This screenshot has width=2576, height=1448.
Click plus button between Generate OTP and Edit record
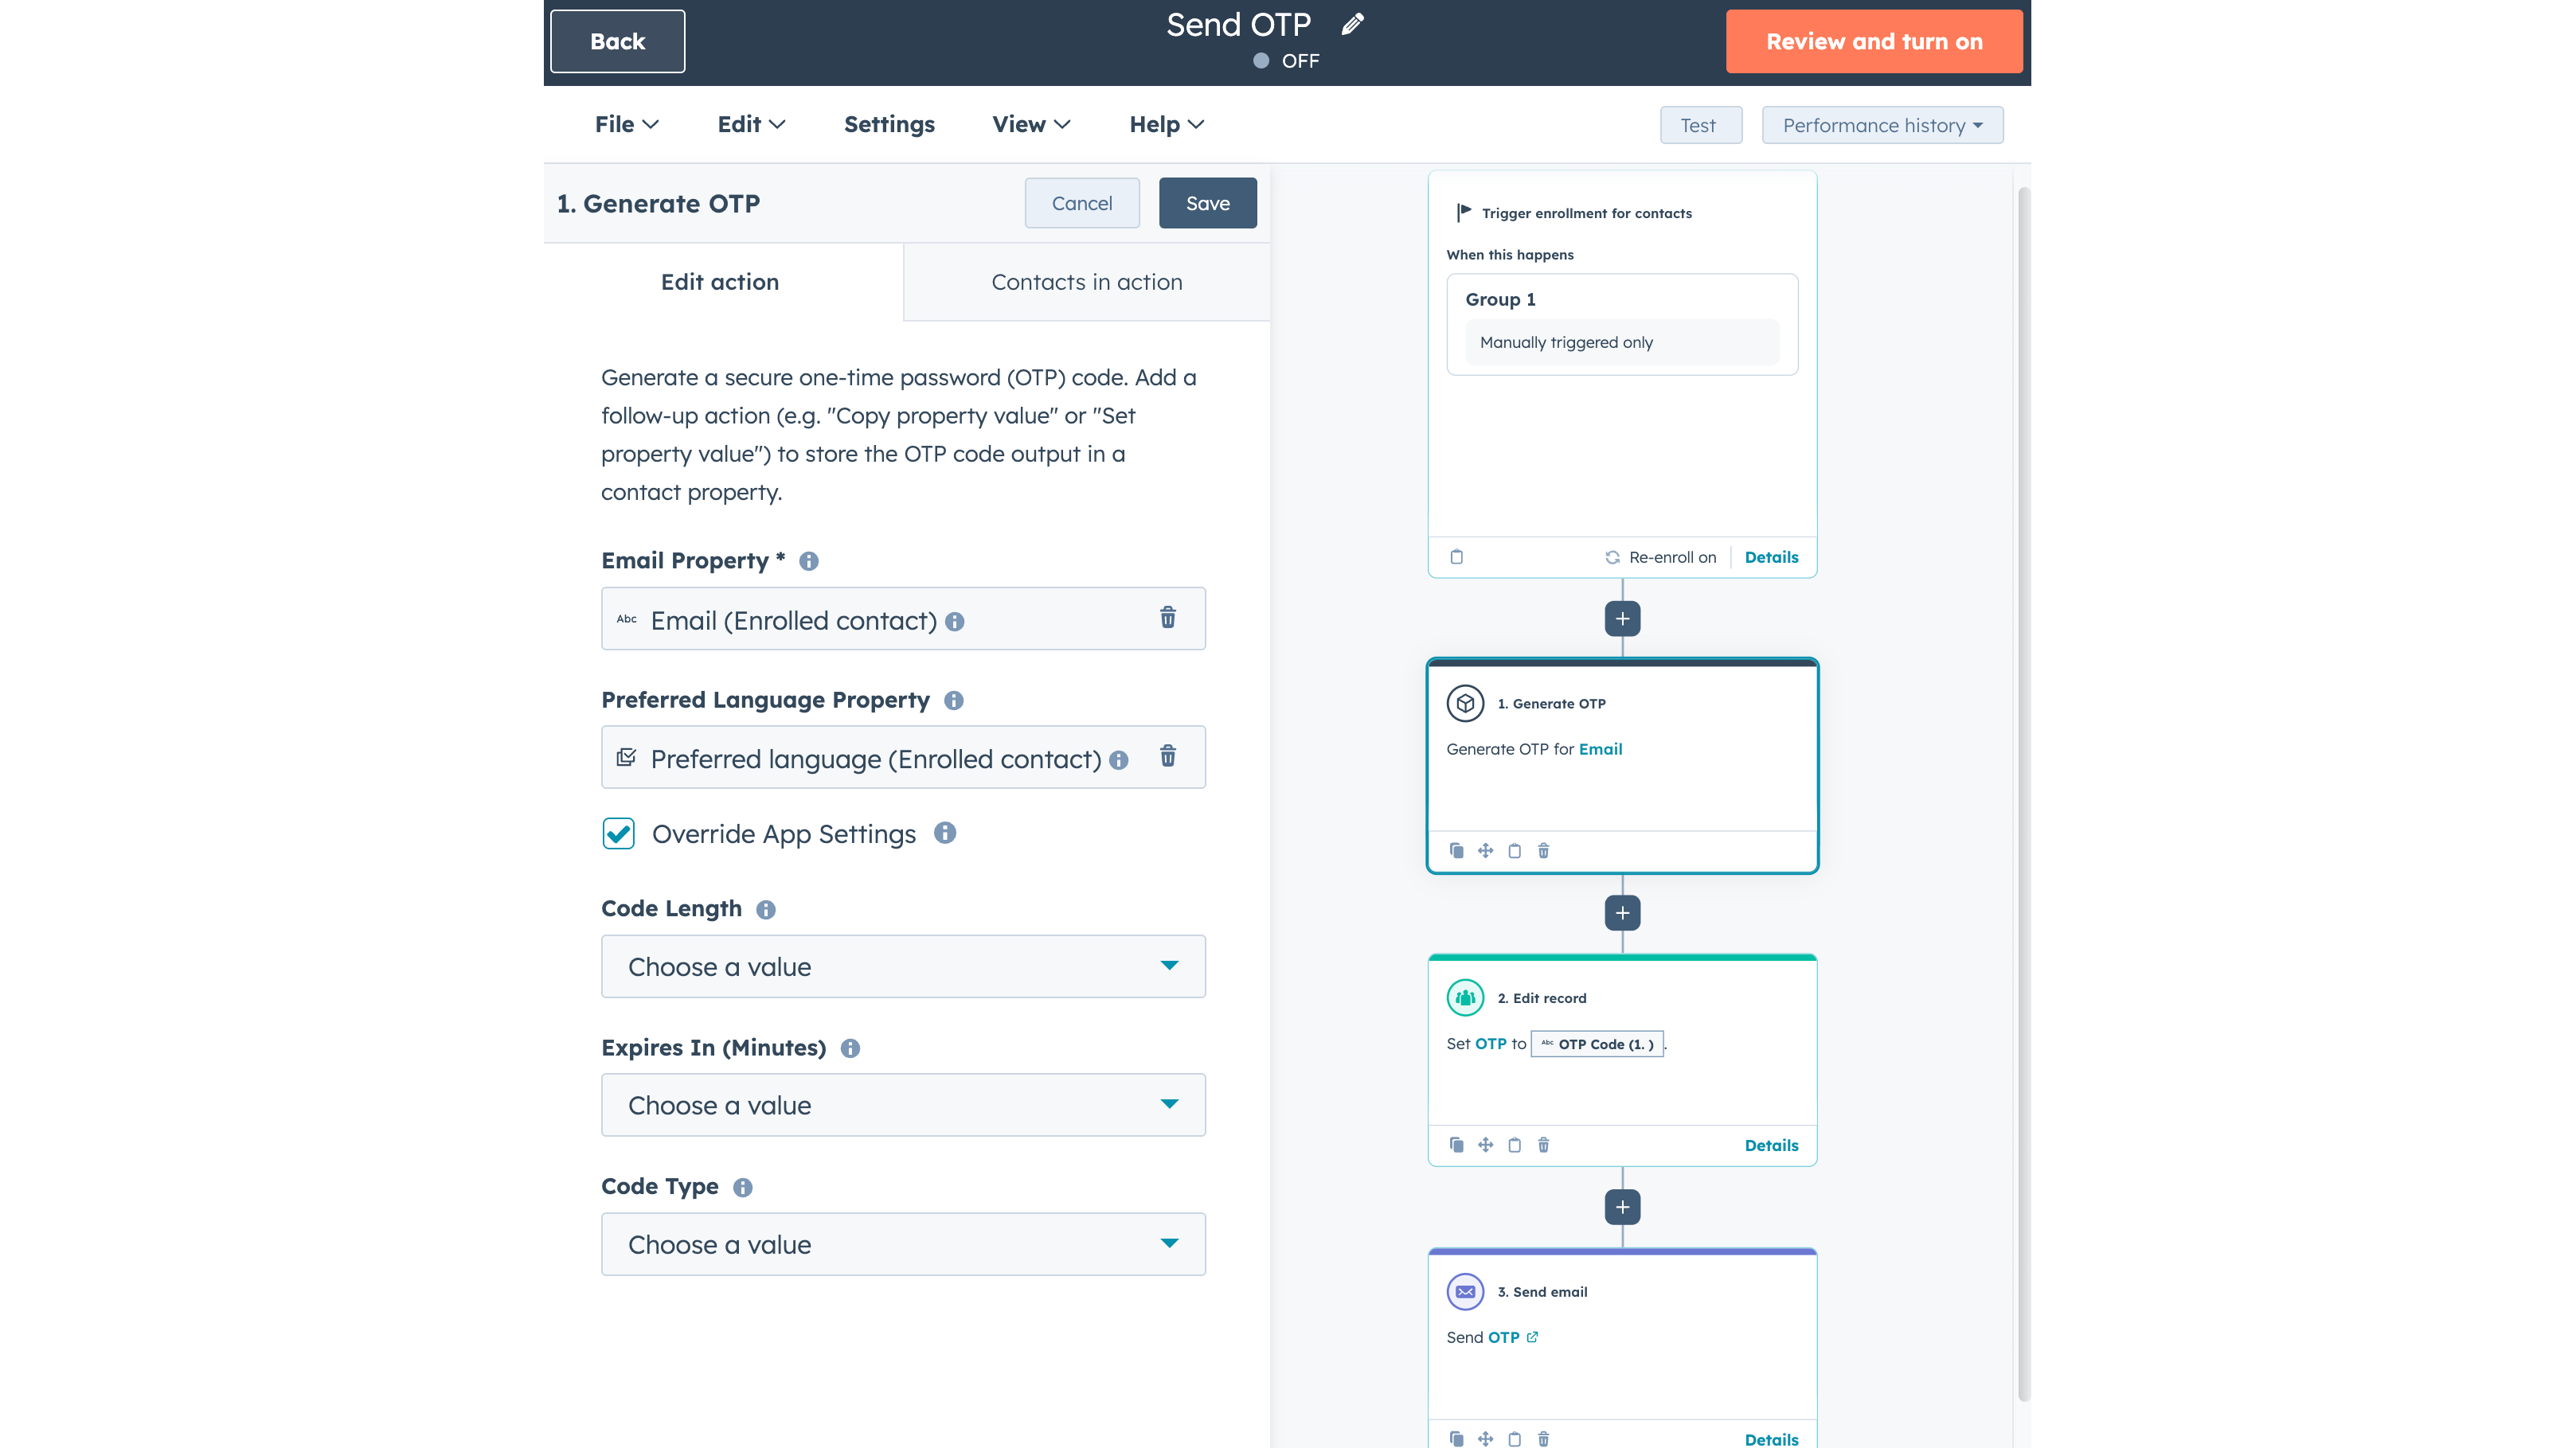point(1622,913)
